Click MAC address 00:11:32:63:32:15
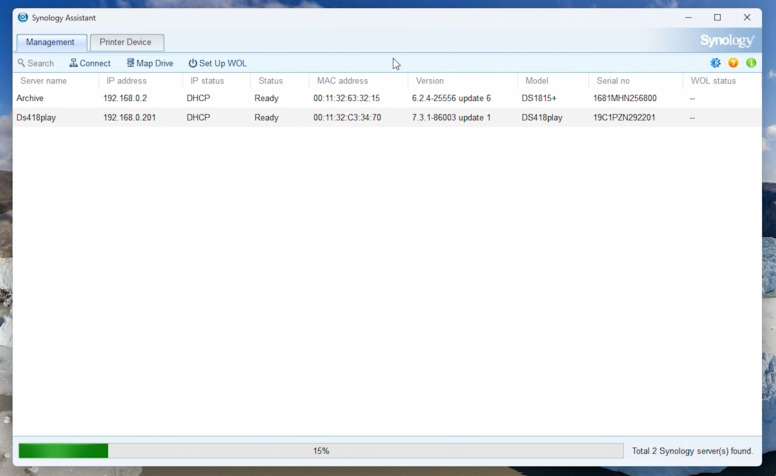The width and height of the screenshot is (776, 476). coord(346,98)
